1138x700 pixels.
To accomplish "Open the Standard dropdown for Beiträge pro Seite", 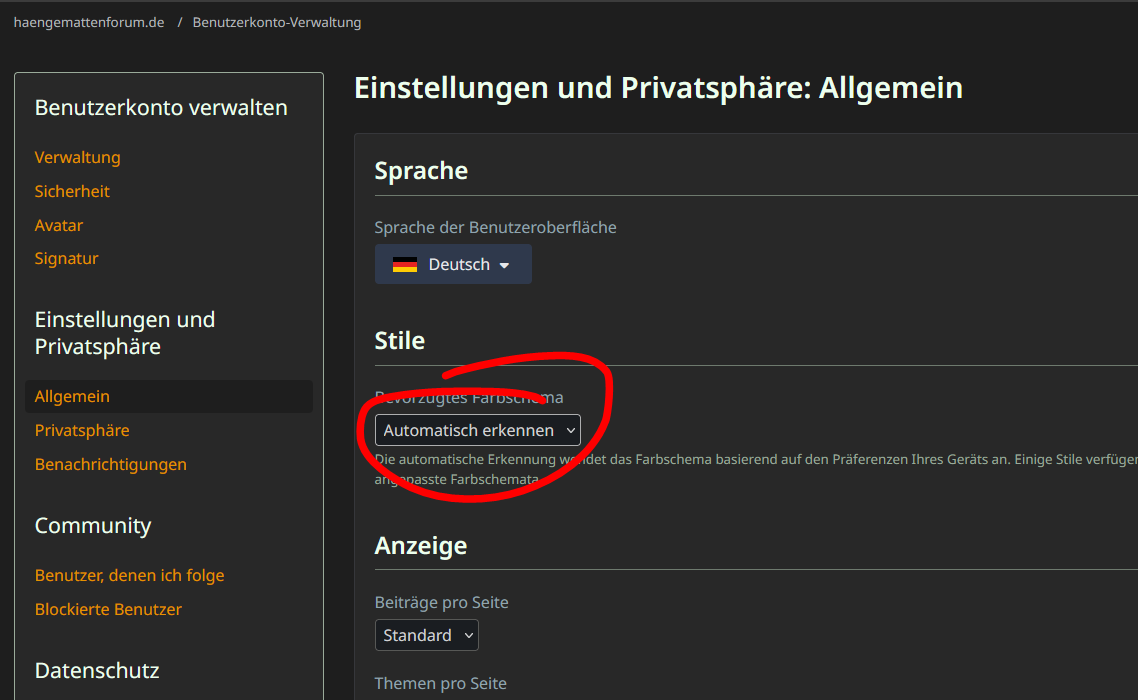I will (x=426, y=635).
